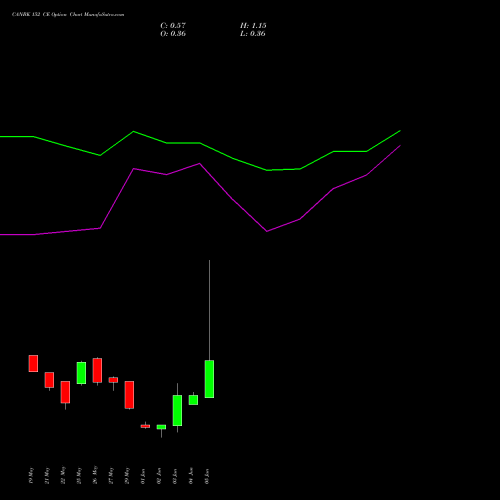
Task: Click the high value 'H: 1.15'
Action: [x=253, y=26]
